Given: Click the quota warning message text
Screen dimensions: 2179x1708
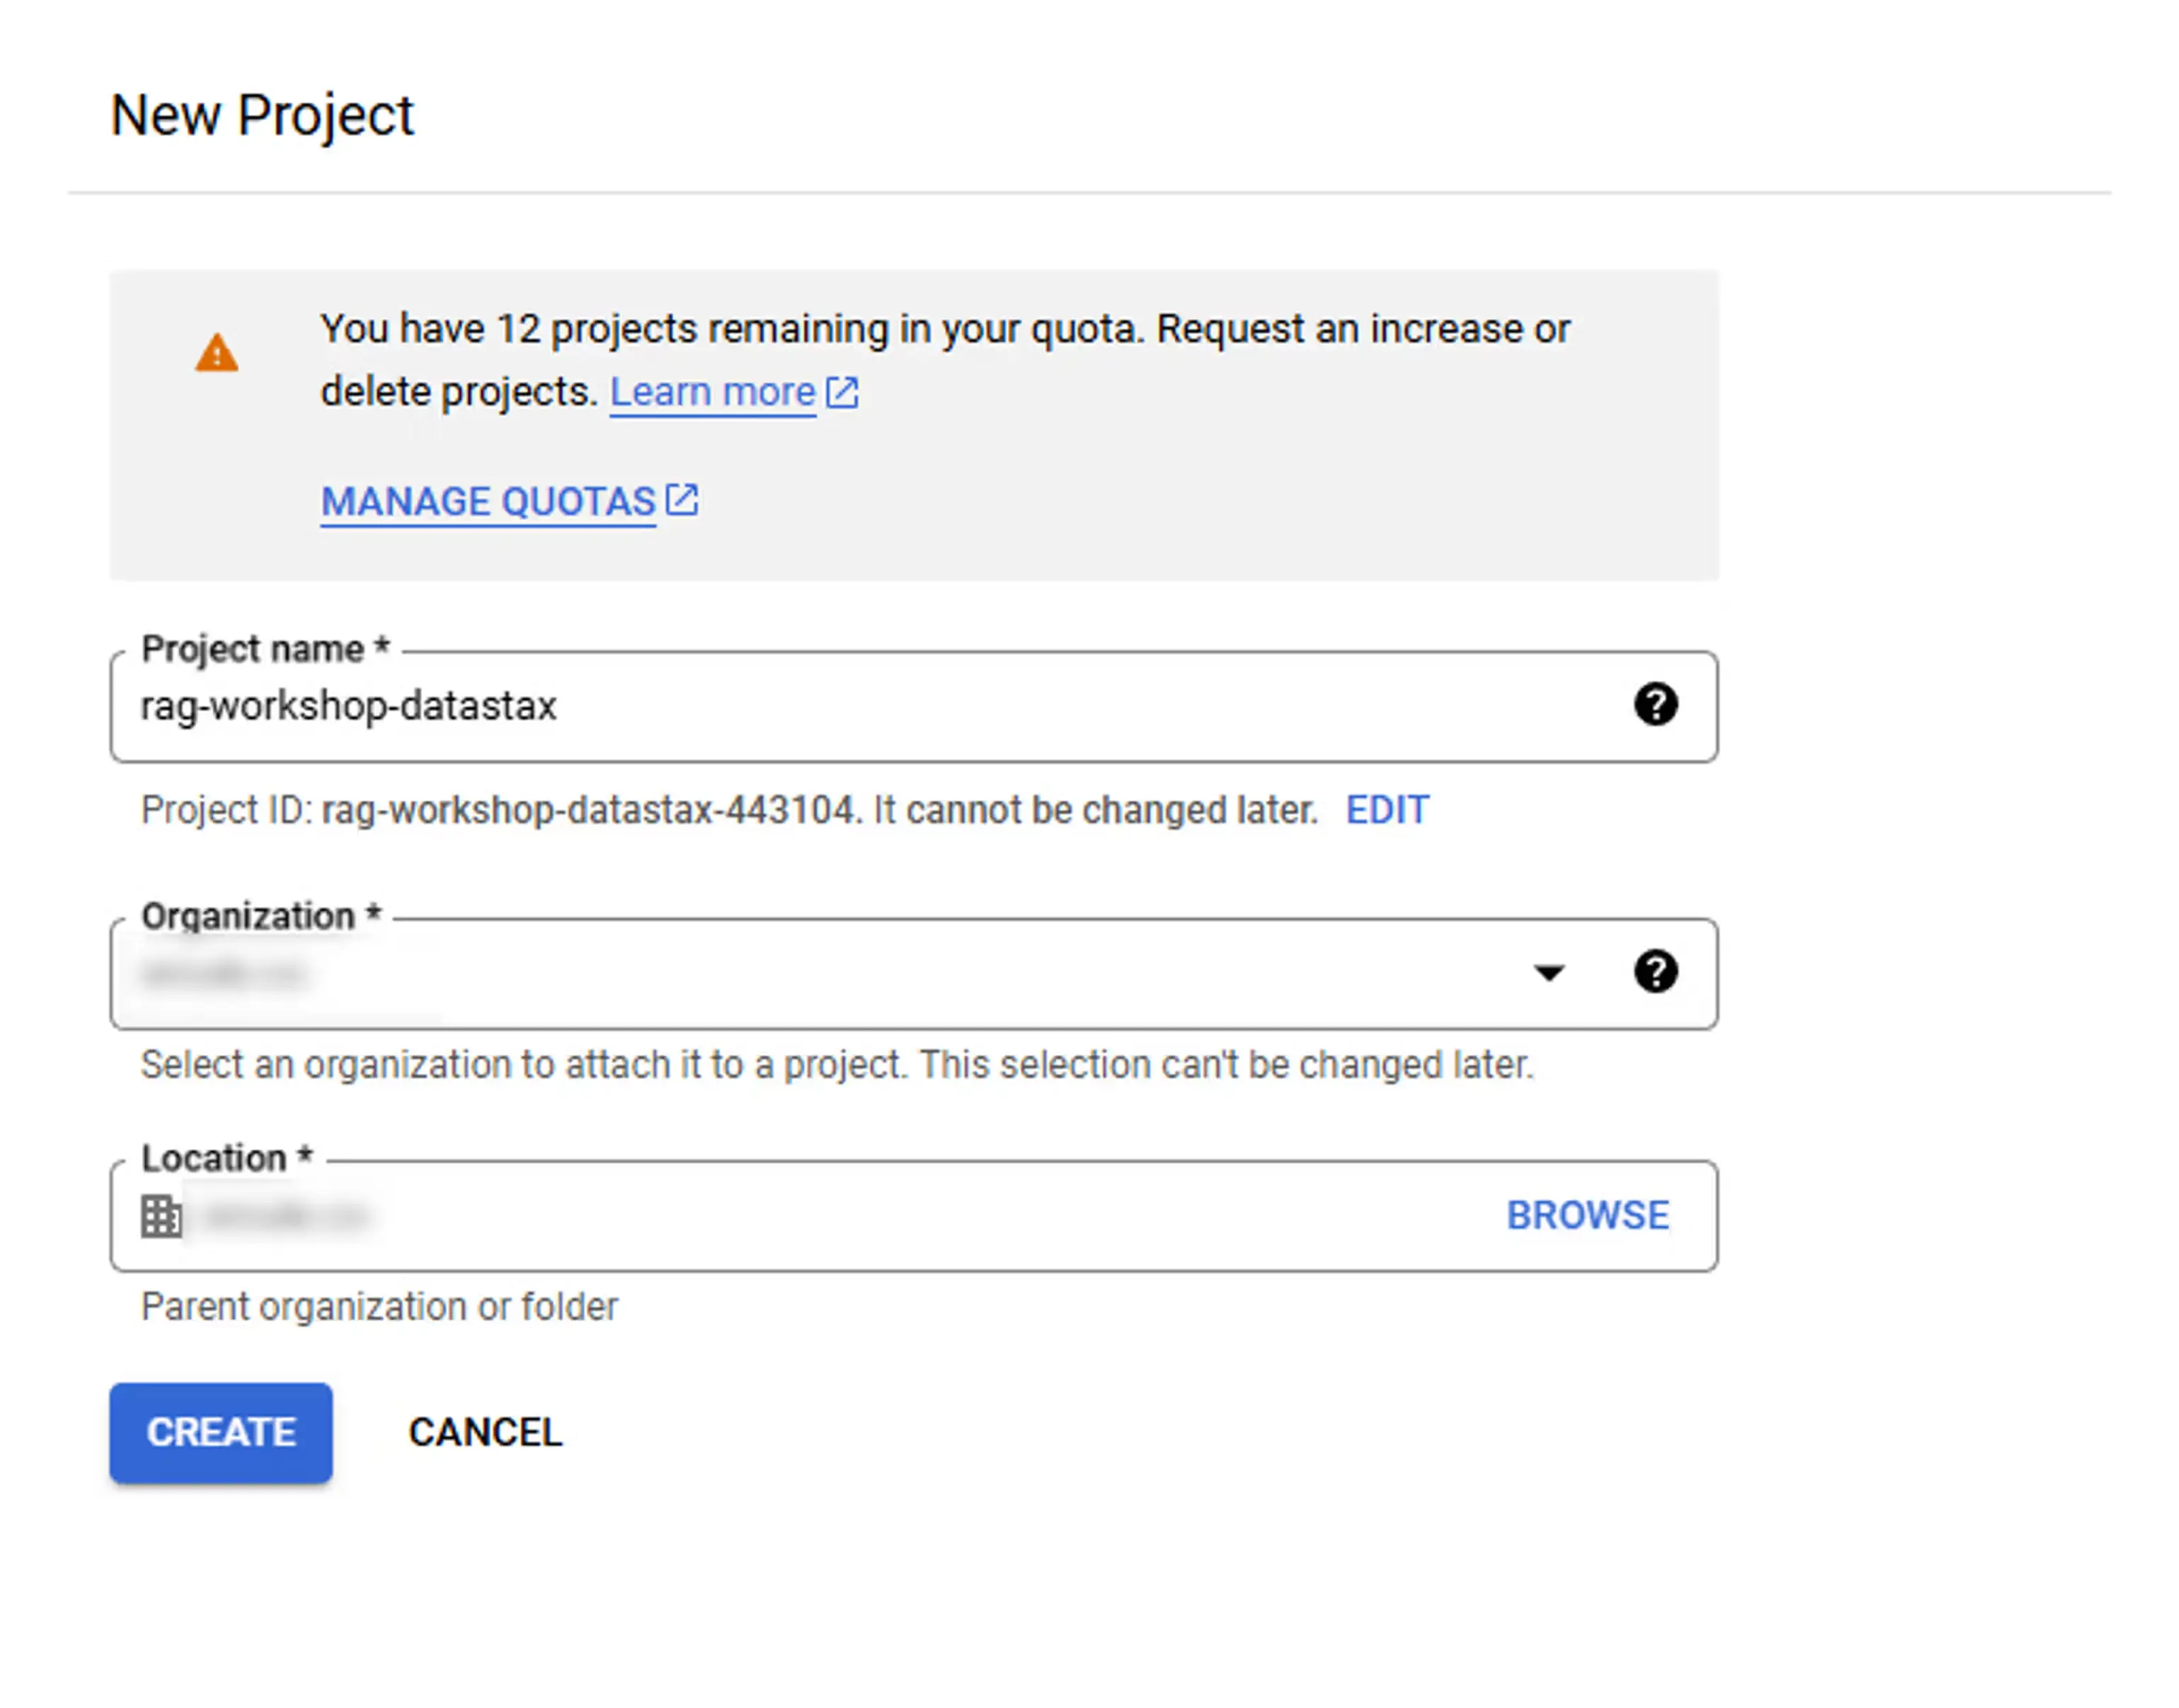Looking at the screenshot, I should pyautogui.click(x=944, y=330).
